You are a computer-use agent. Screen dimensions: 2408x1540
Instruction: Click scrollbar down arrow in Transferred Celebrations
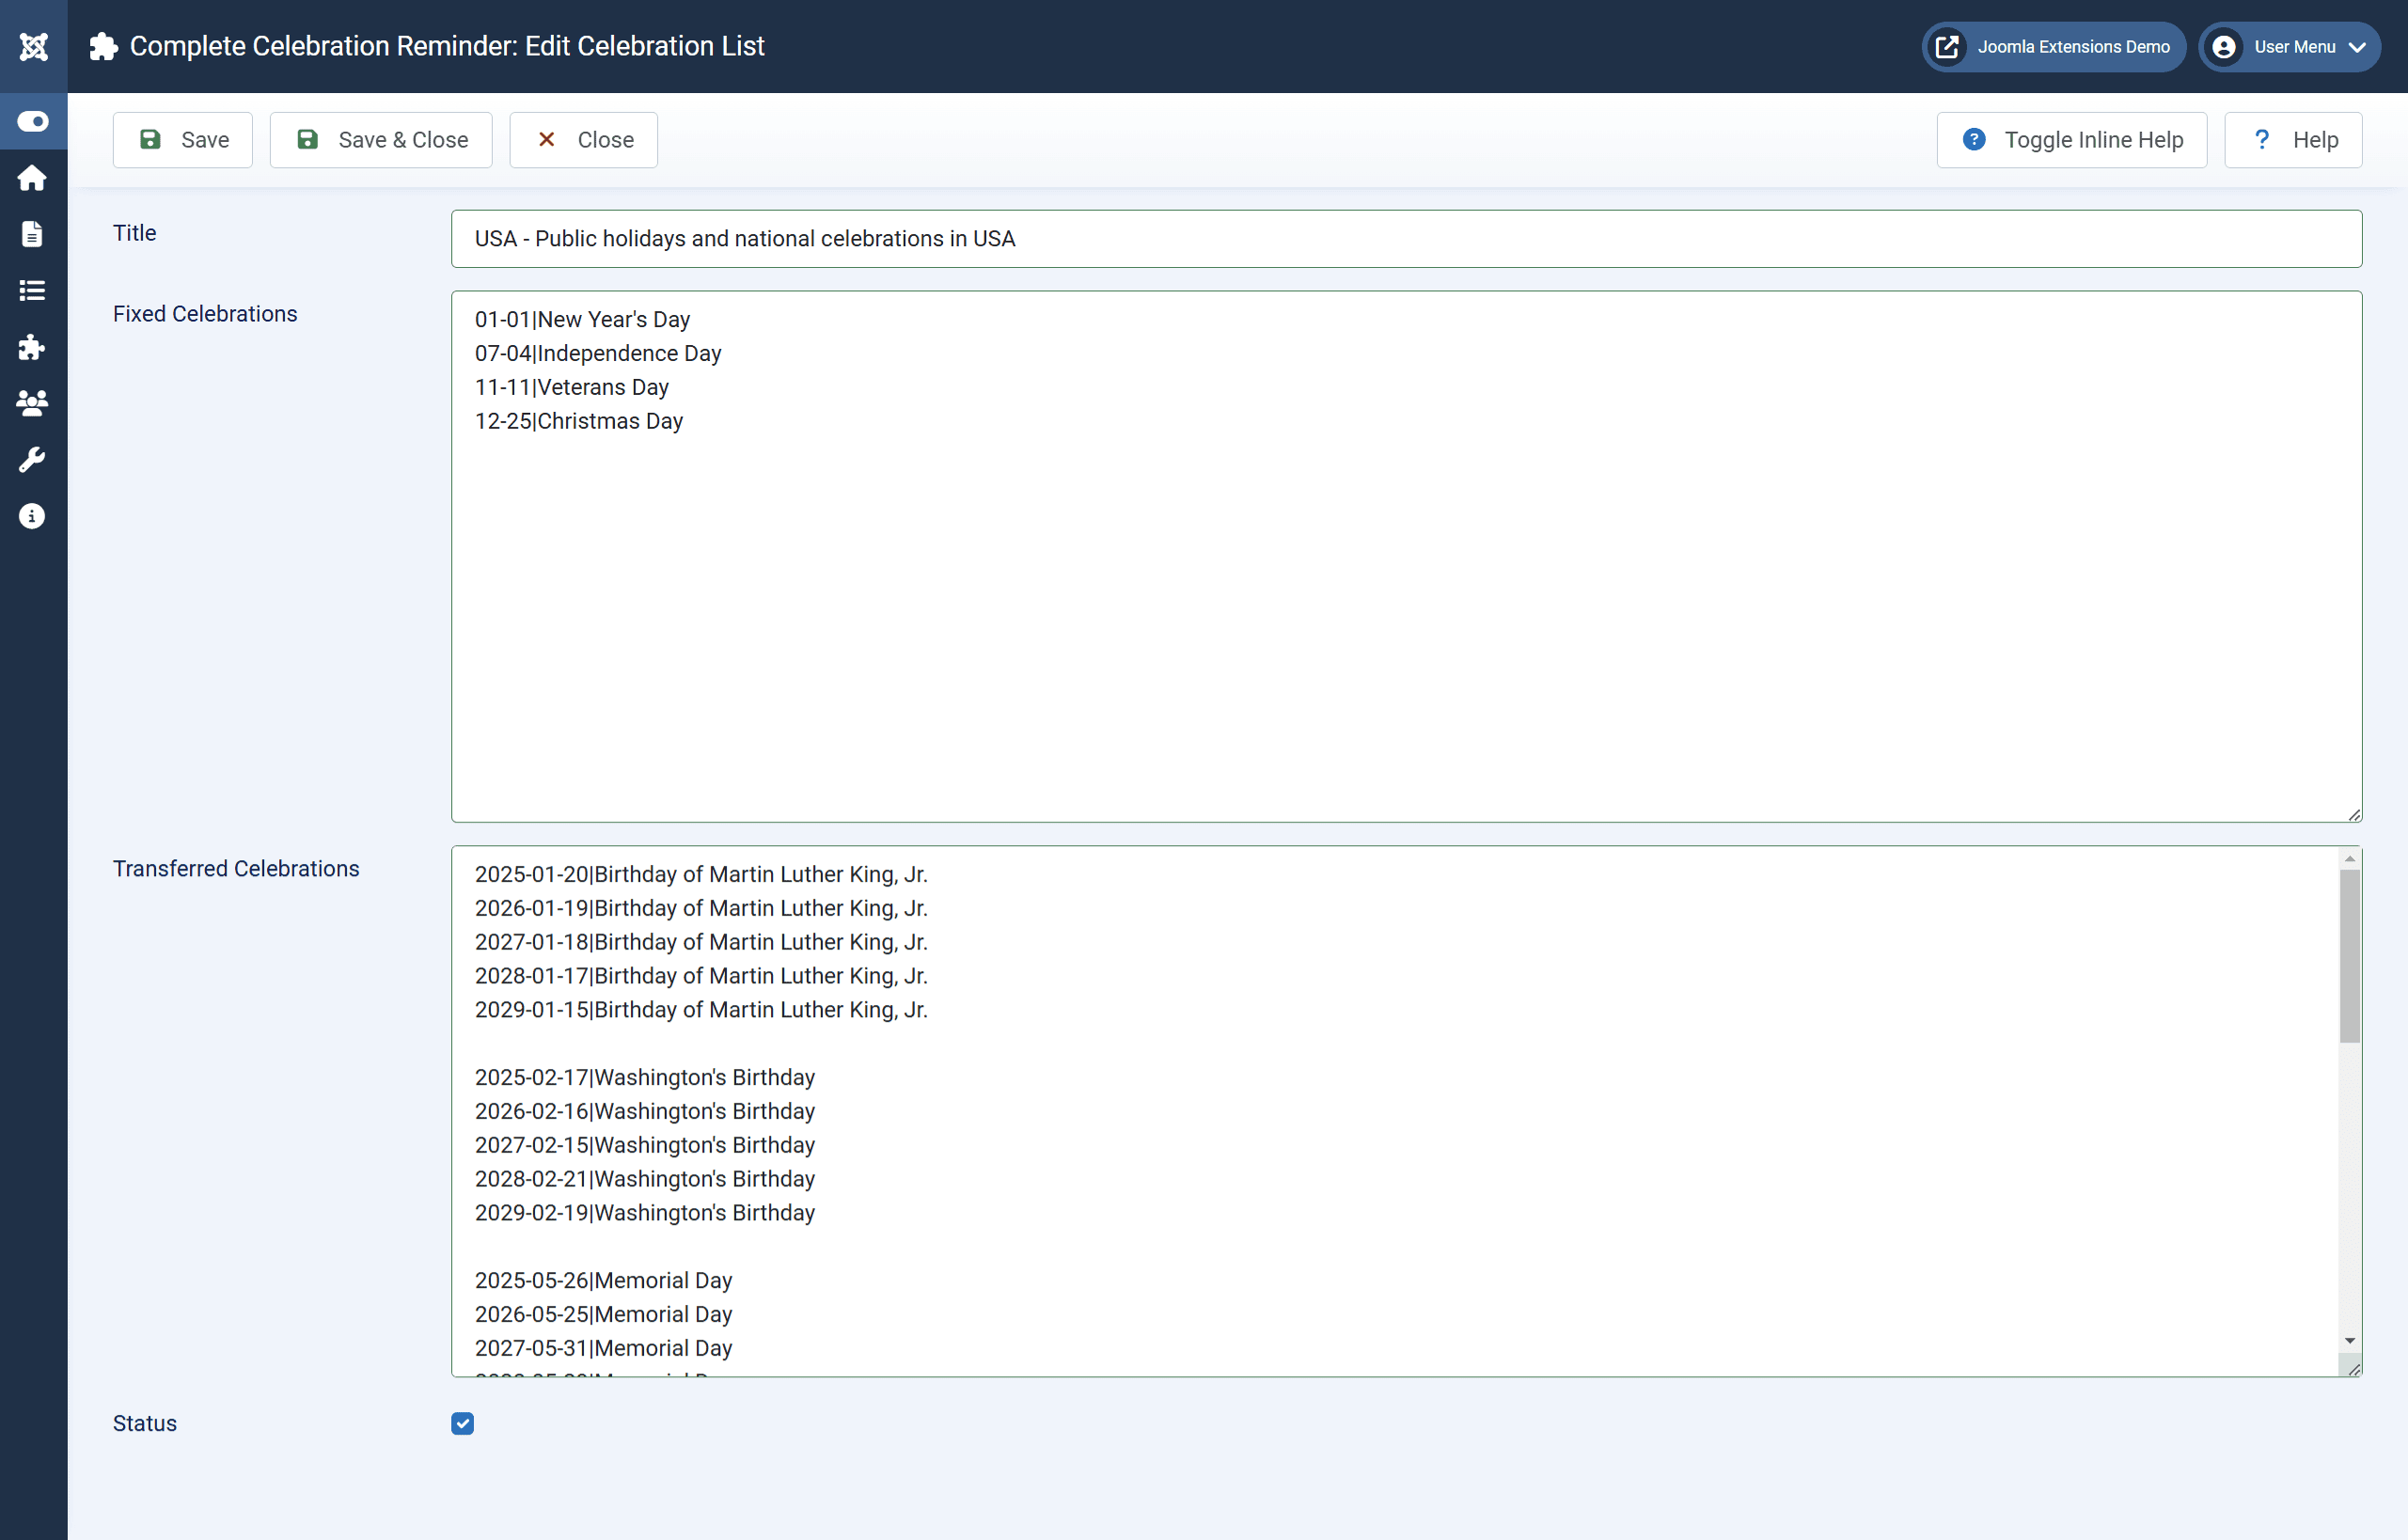point(2349,1341)
